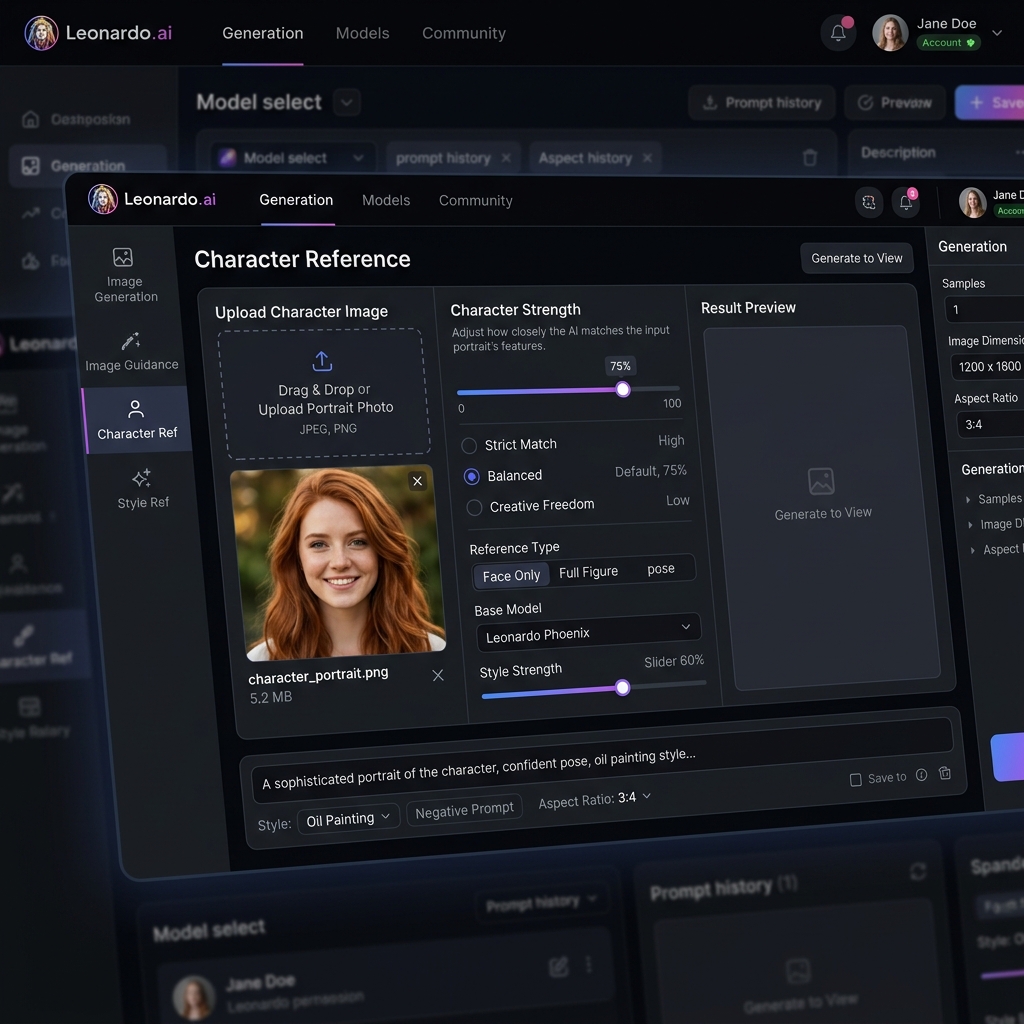Click Negative Prompt button
Image resolution: width=1024 pixels, height=1024 pixels.
(464, 810)
